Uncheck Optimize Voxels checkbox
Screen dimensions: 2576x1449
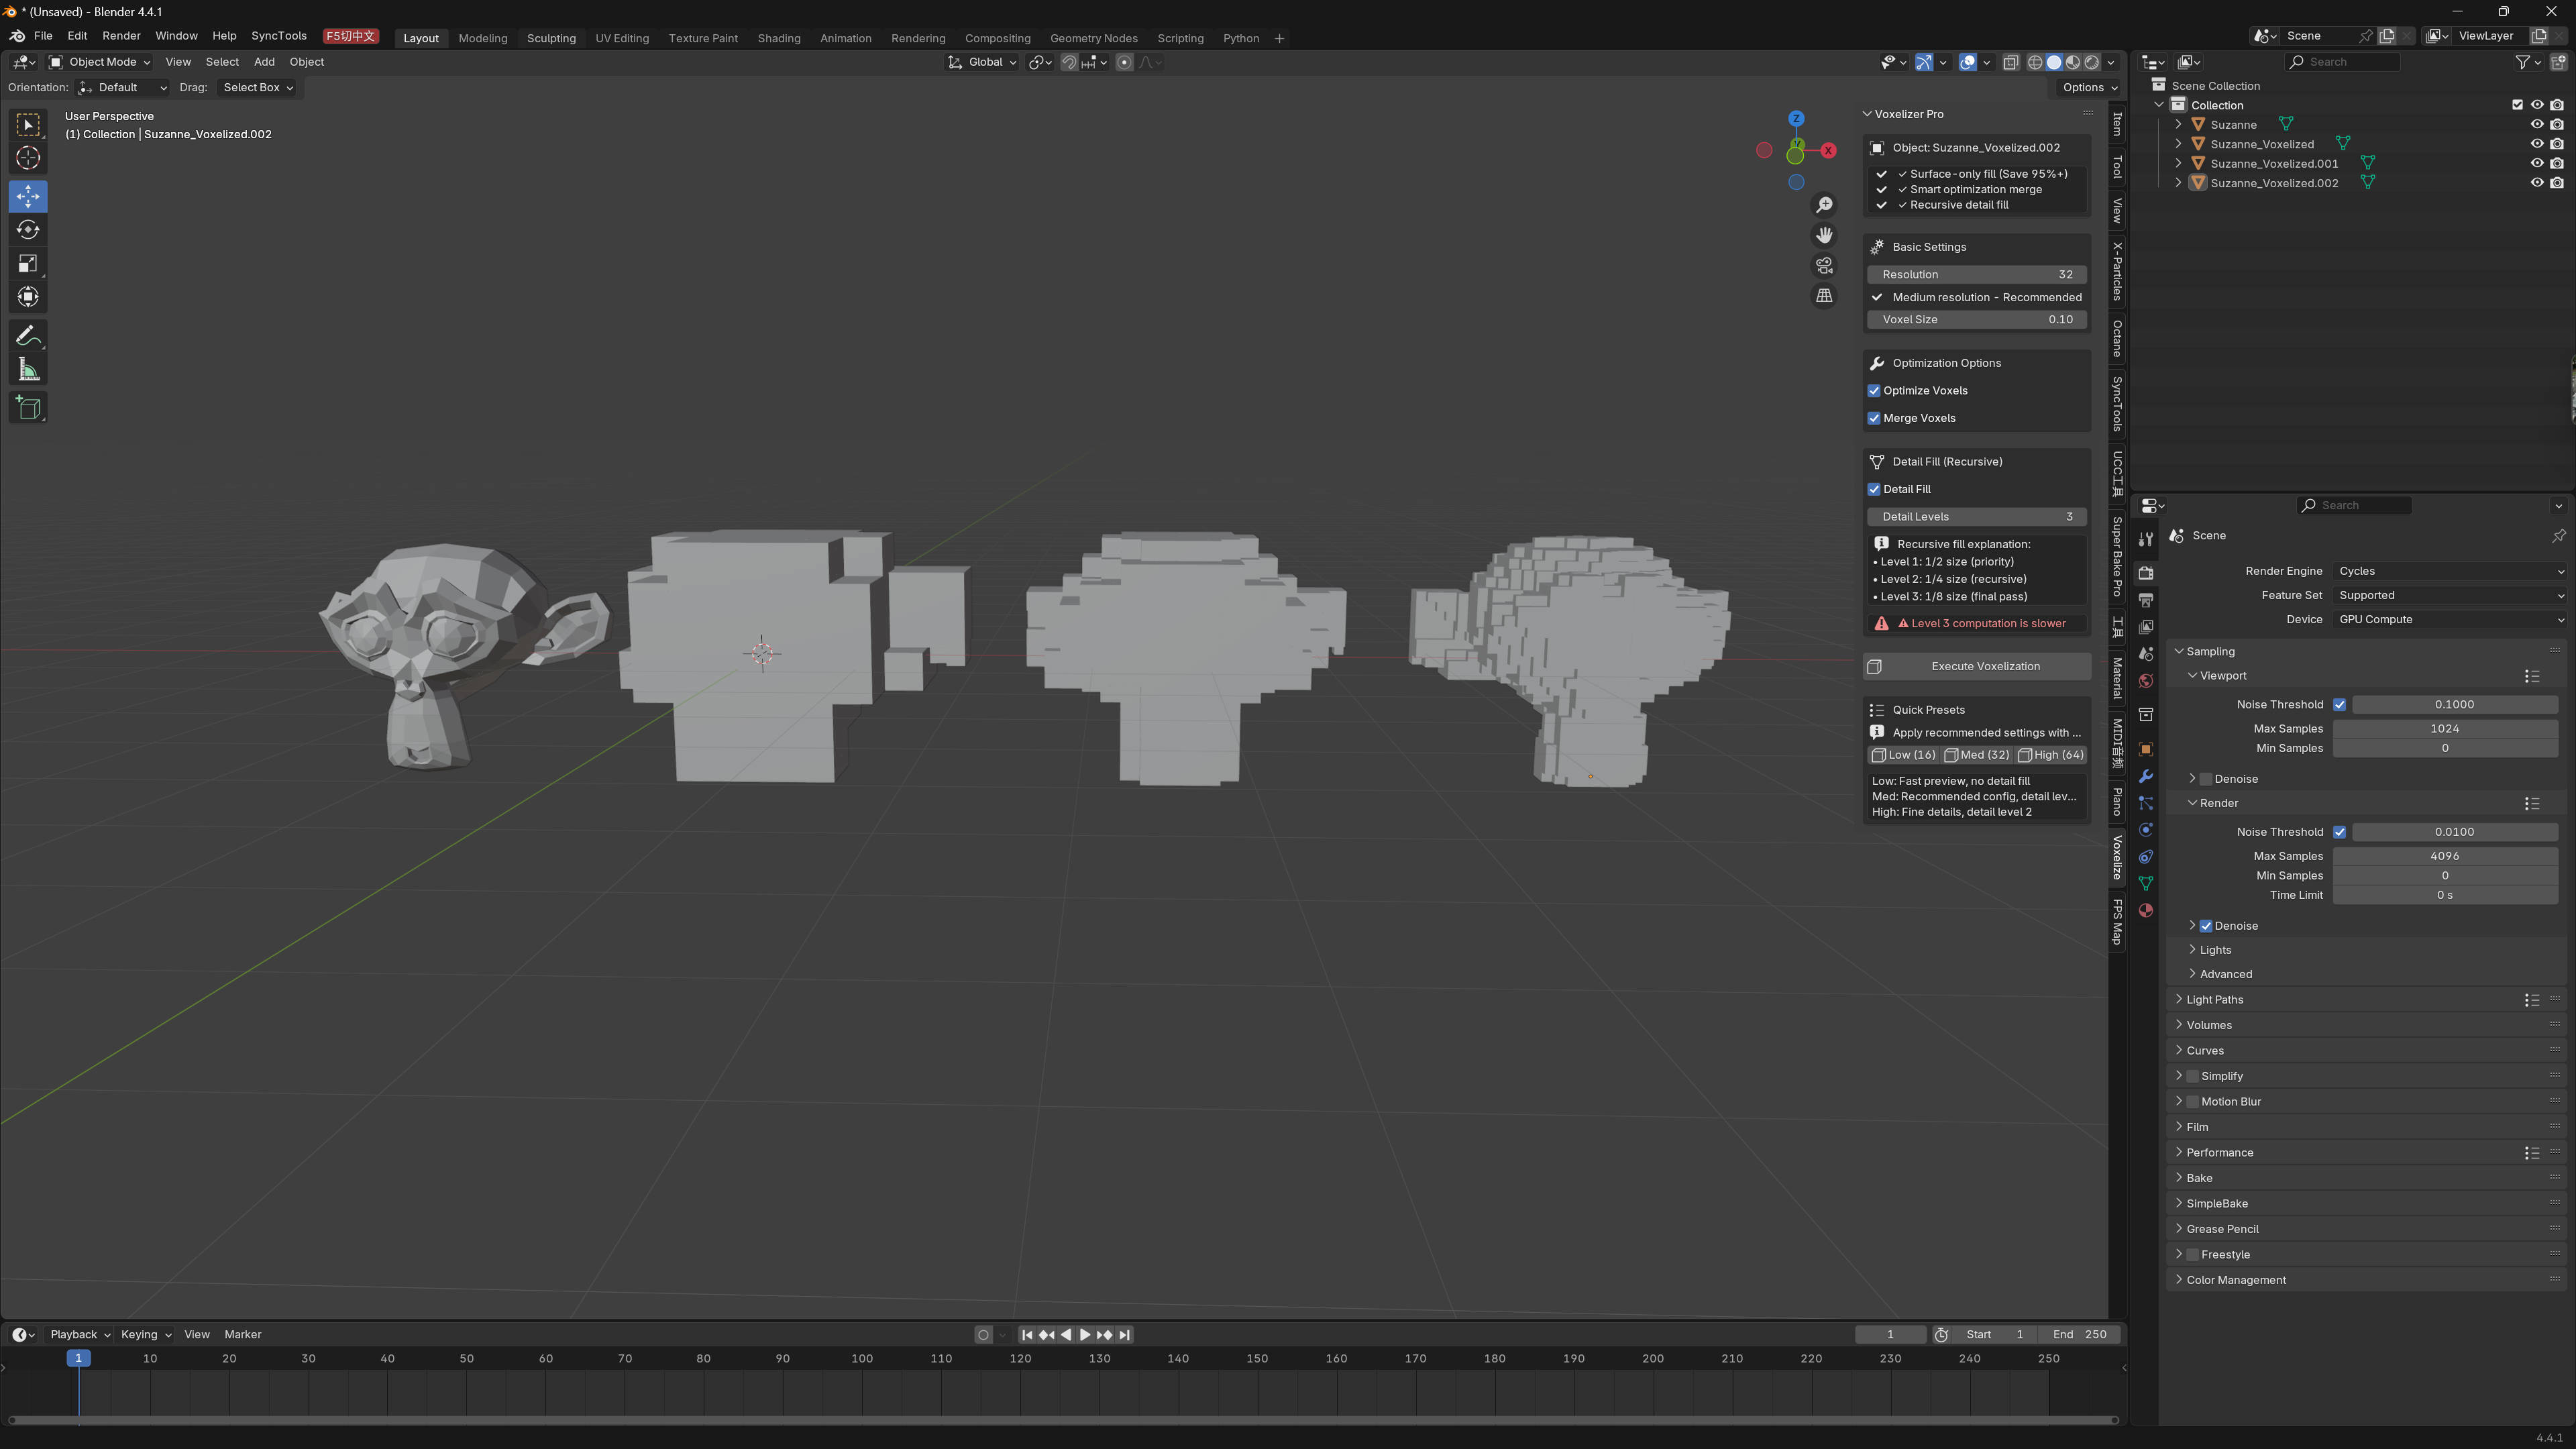click(1874, 391)
